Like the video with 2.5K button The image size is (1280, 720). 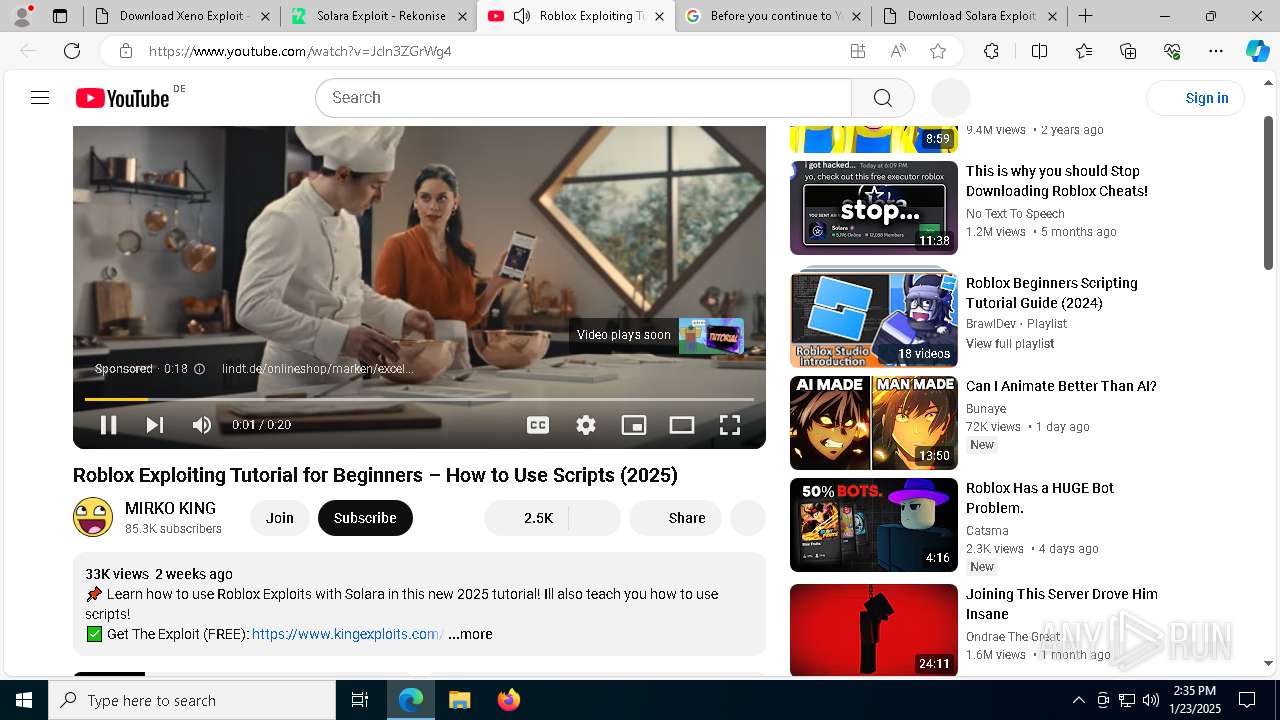526,517
